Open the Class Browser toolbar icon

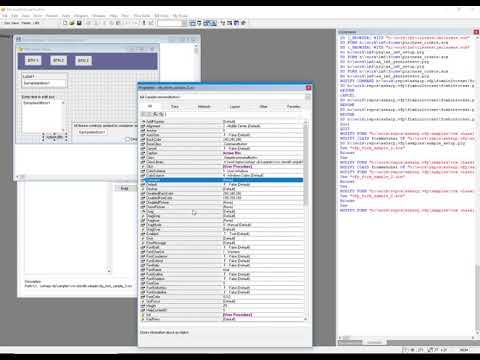click(223, 23)
